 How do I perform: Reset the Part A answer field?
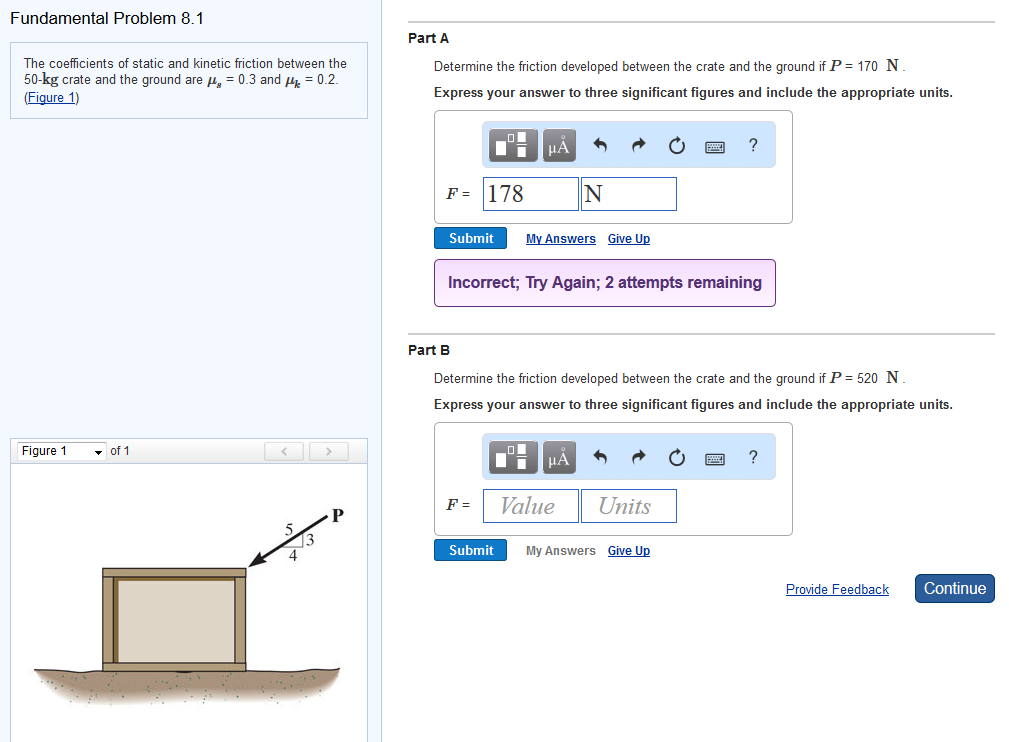[676, 145]
